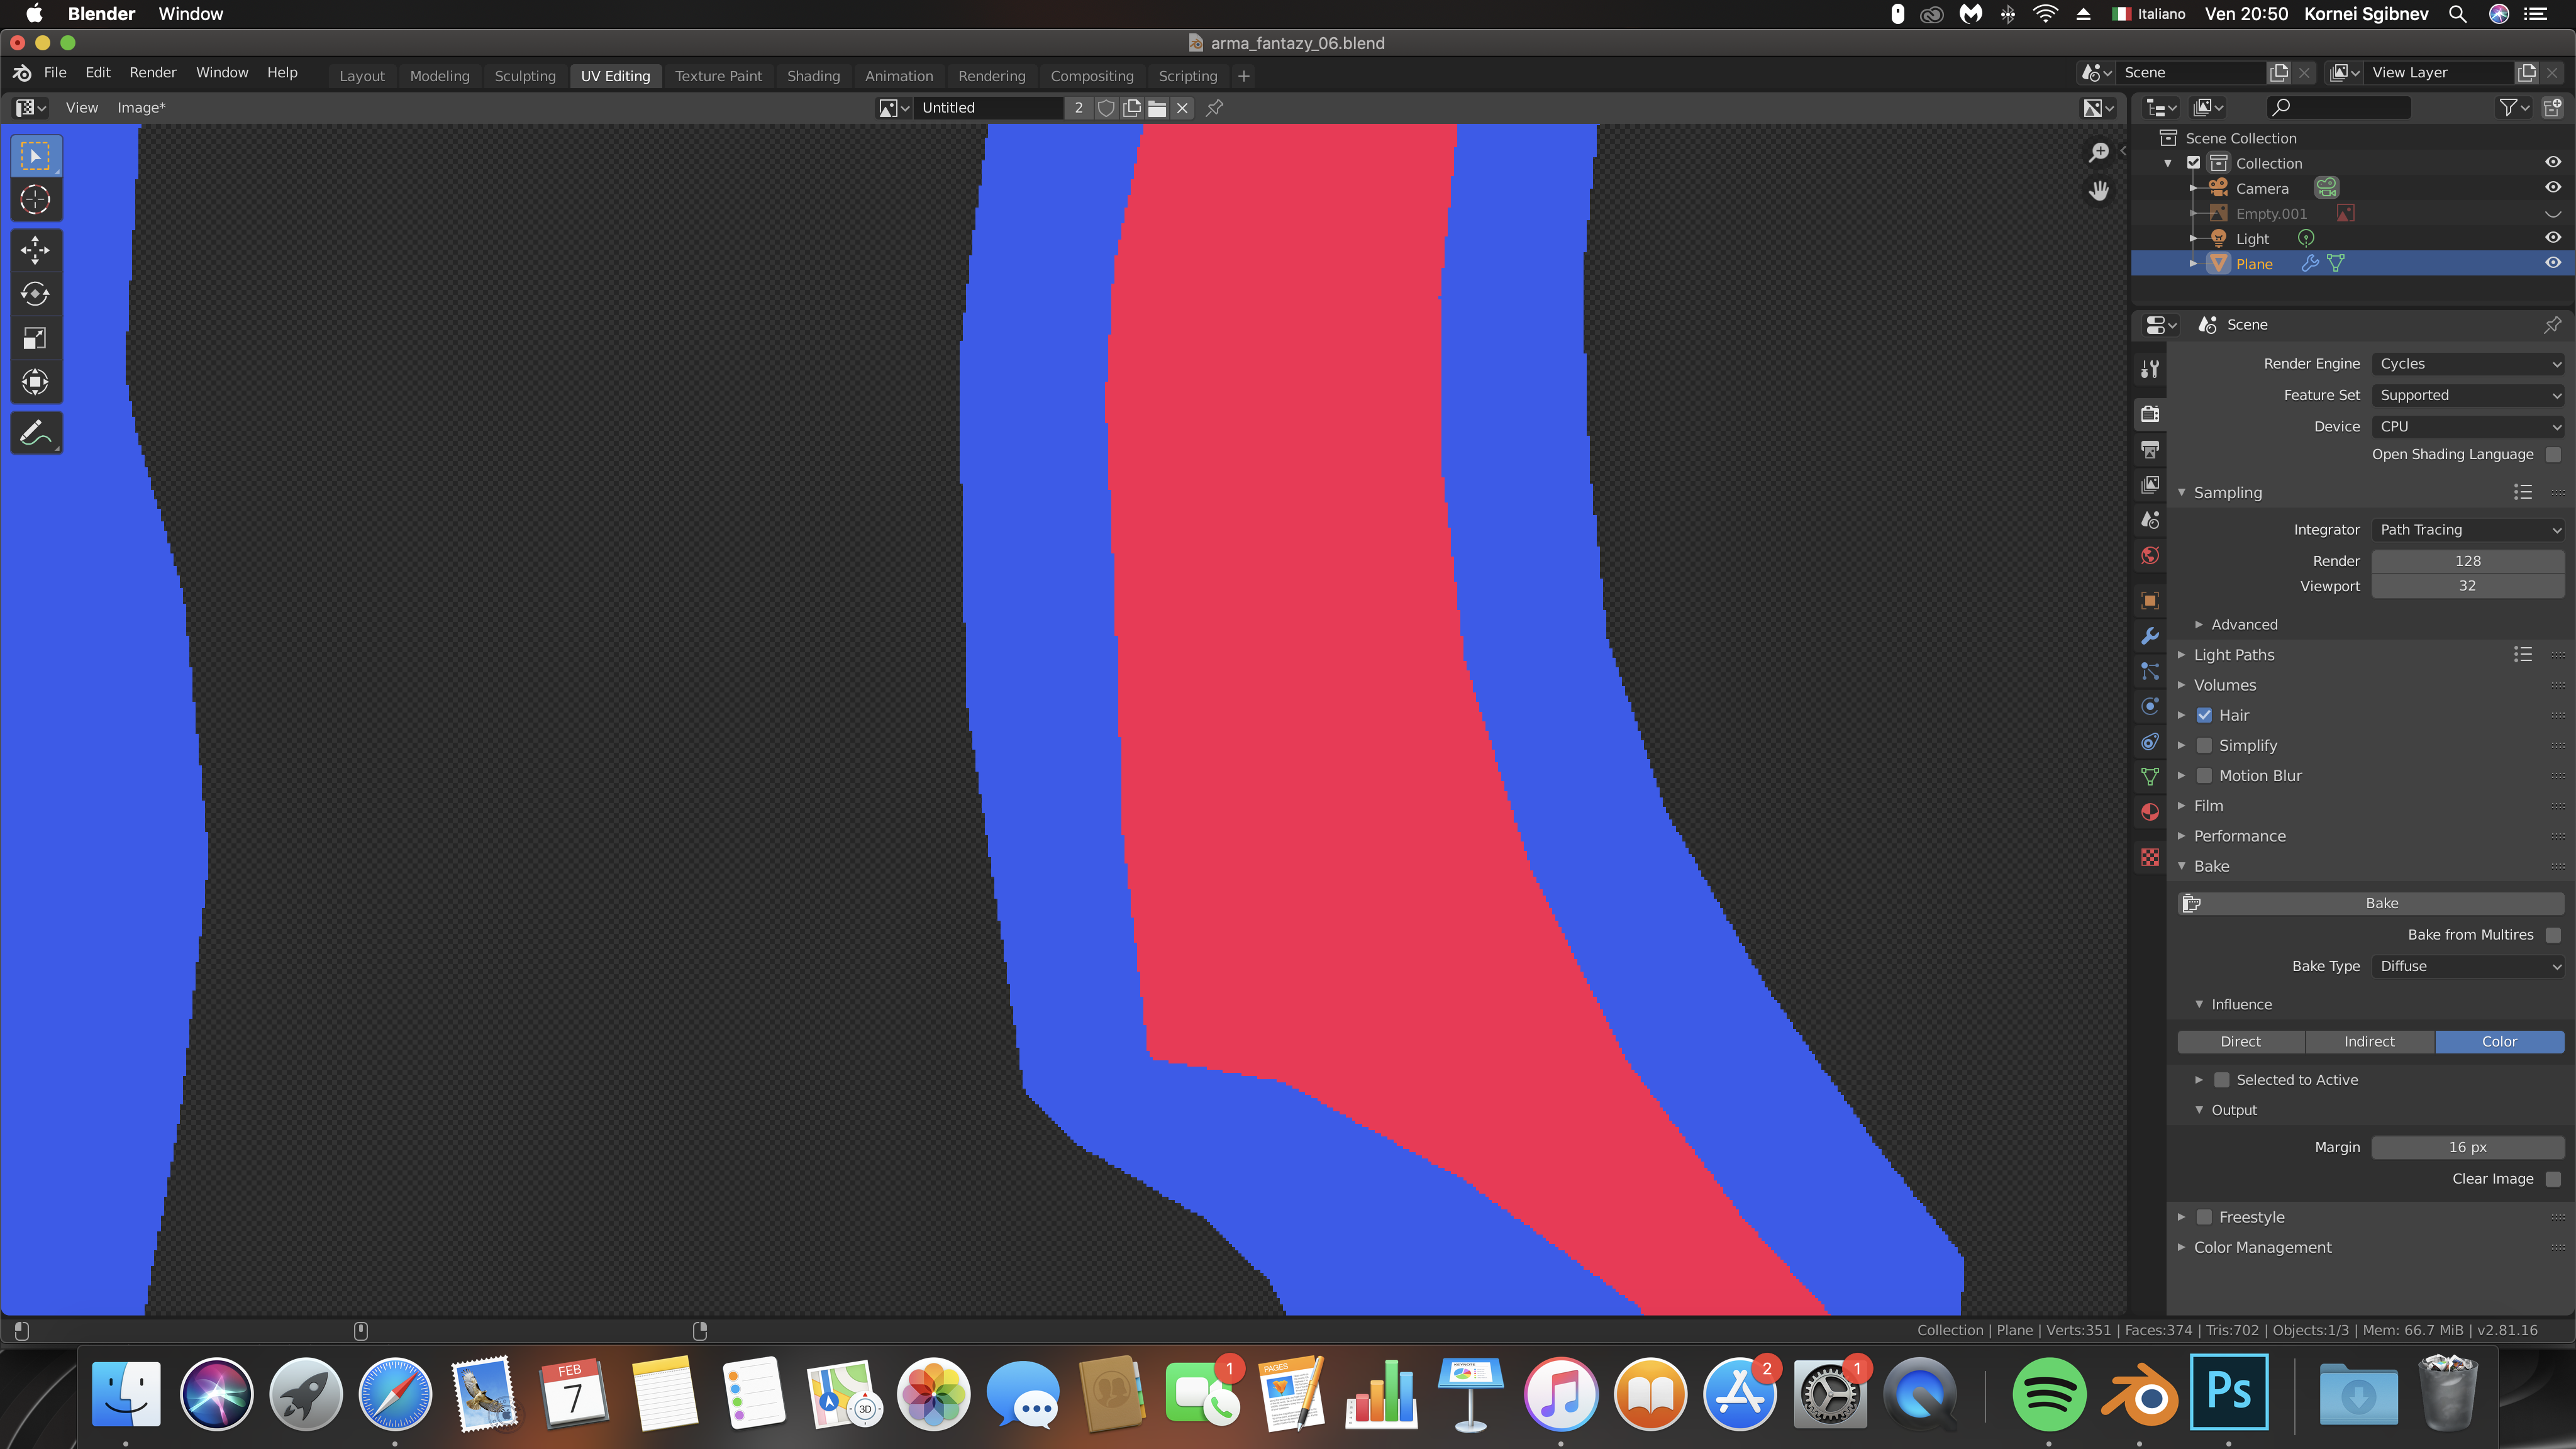Image resolution: width=2576 pixels, height=1449 pixels.
Task: Open the Render Engine dropdown
Action: click(x=2467, y=364)
